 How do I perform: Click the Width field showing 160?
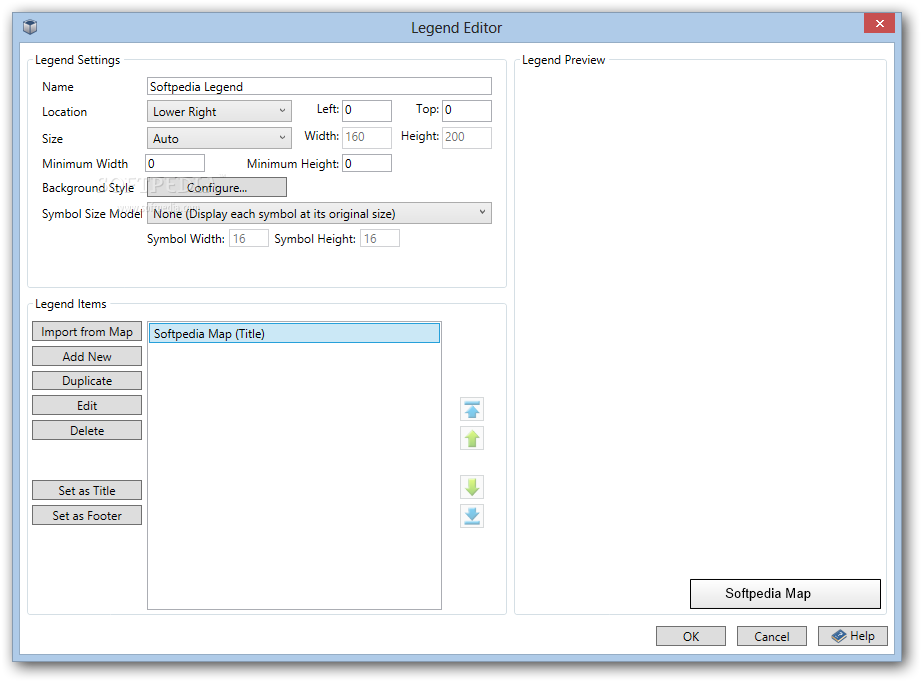click(367, 137)
